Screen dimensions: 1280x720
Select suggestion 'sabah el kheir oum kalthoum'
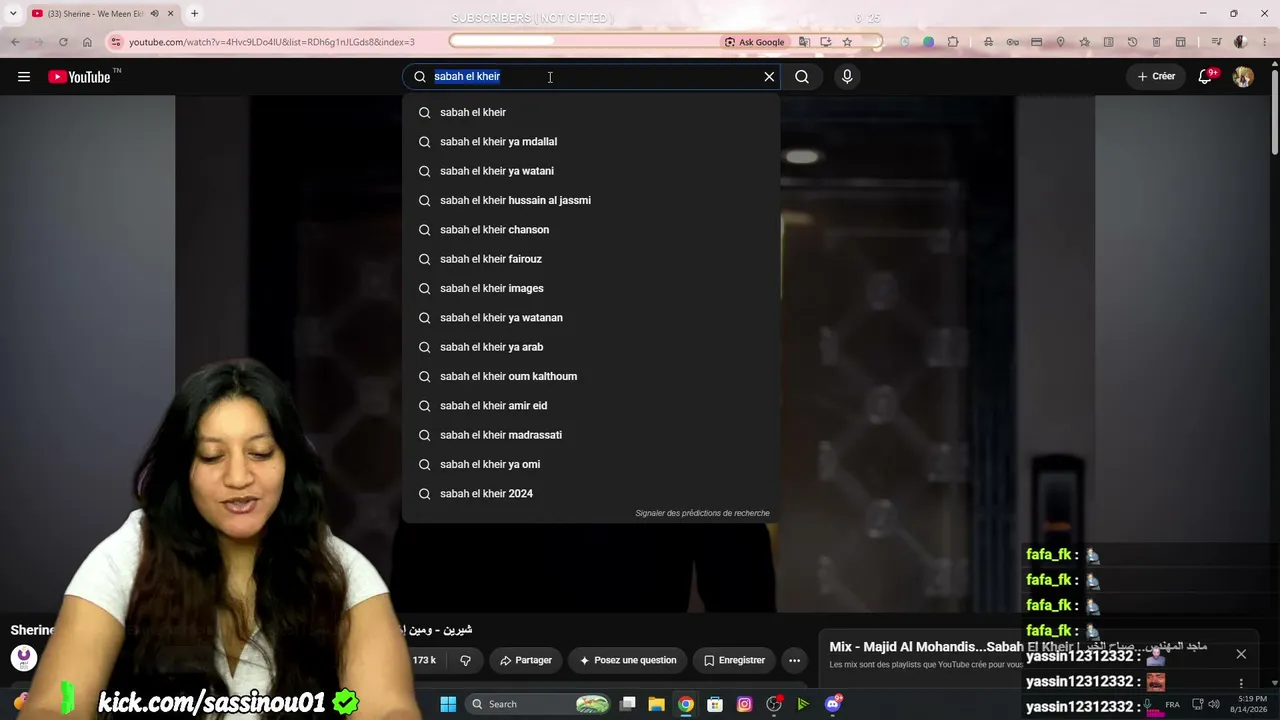pyautogui.click(x=591, y=376)
